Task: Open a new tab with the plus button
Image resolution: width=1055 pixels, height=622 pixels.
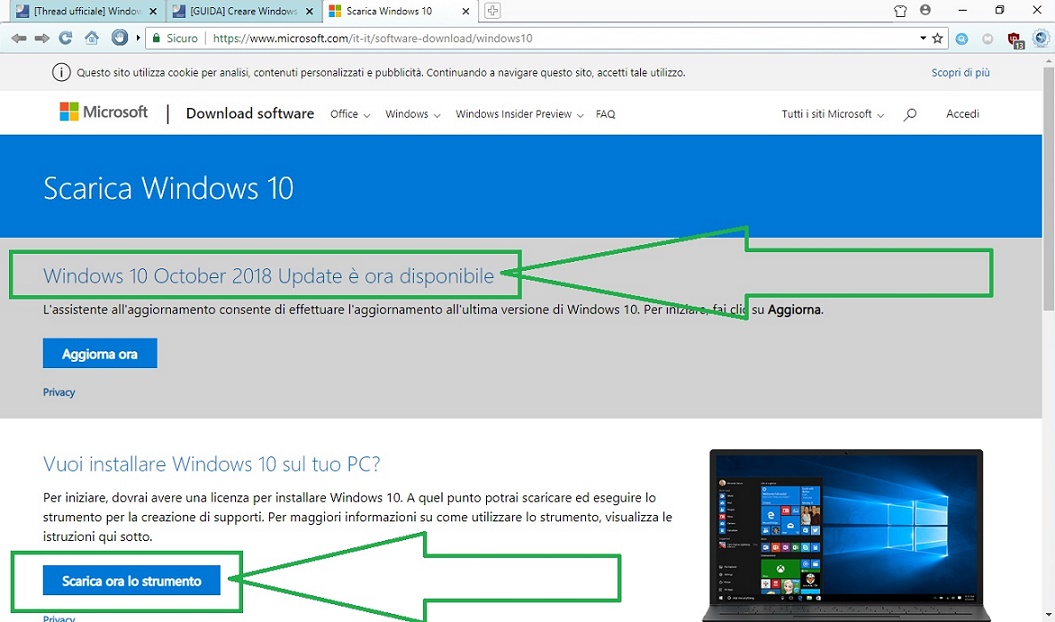Action: click(x=493, y=11)
